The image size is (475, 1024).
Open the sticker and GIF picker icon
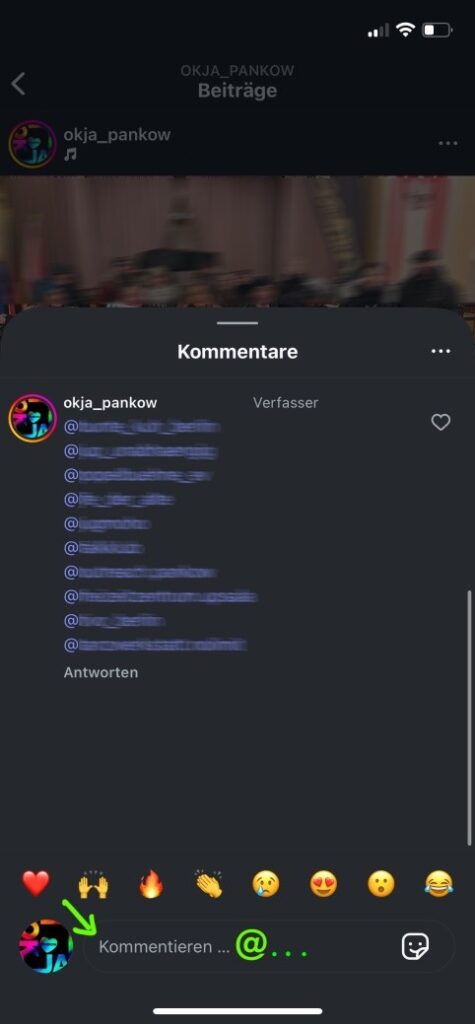(x=415, y=946)
